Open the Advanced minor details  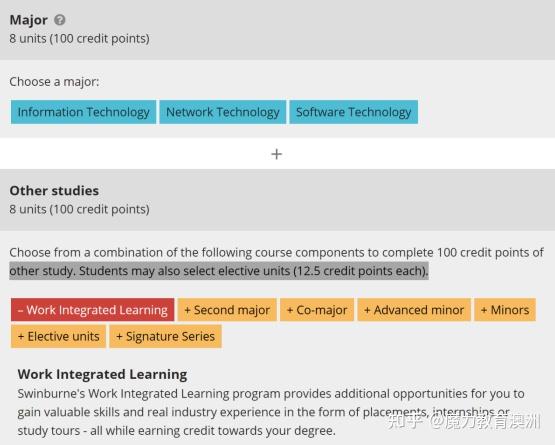click(x=414, y=310)
